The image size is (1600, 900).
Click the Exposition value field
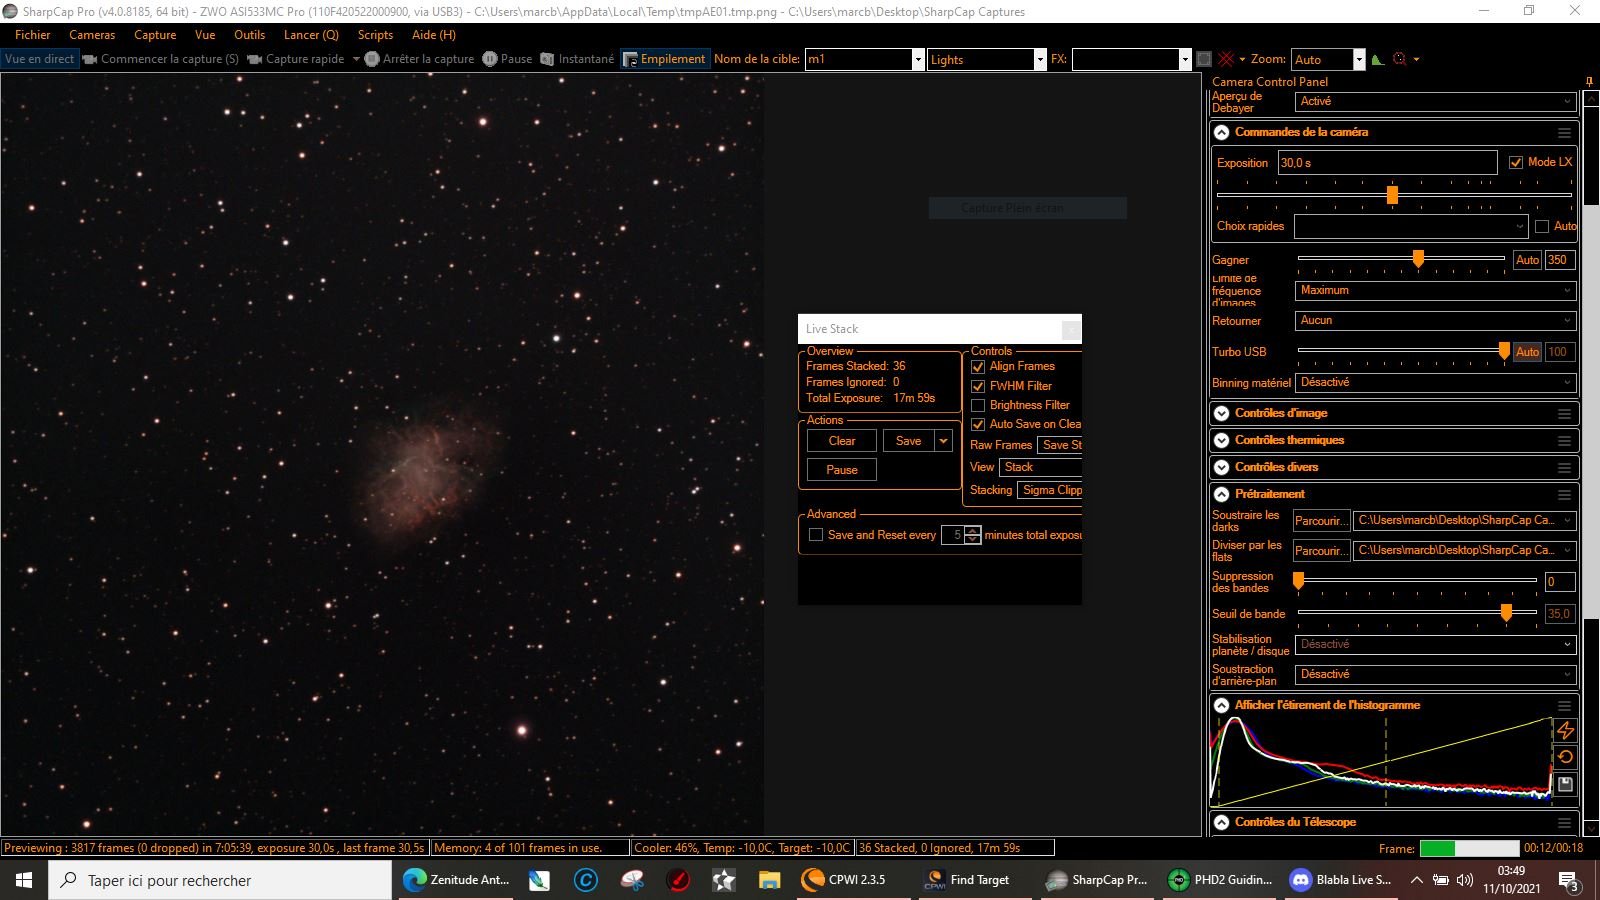coord(1387,162)
